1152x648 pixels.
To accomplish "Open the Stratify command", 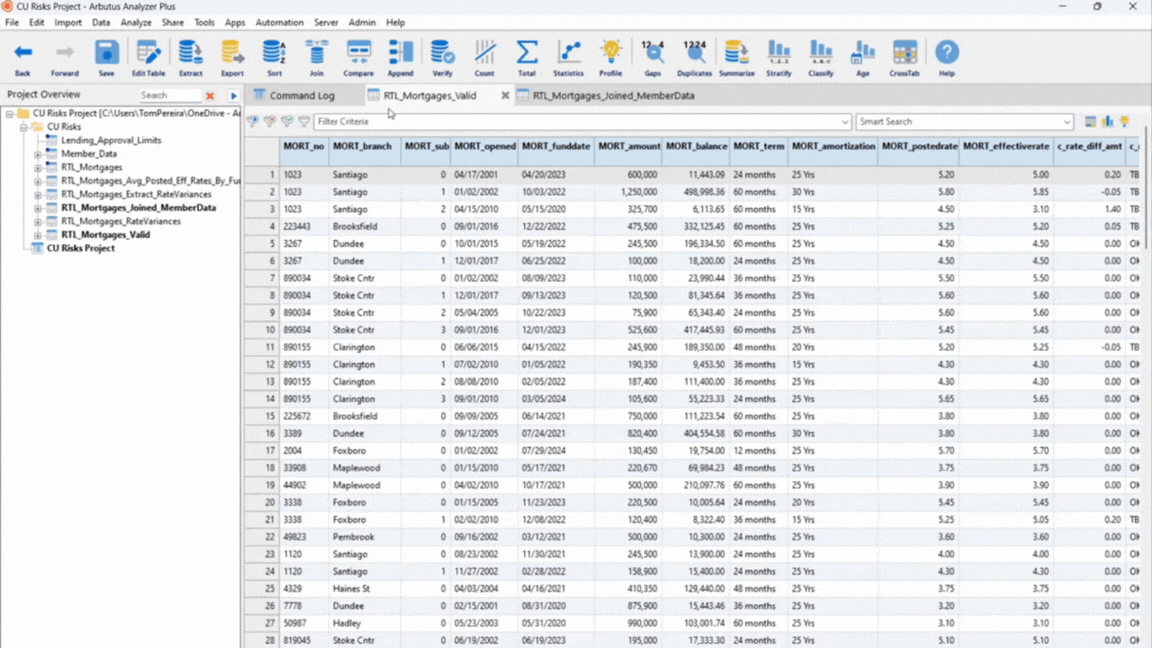I will [x=779, y=52].
